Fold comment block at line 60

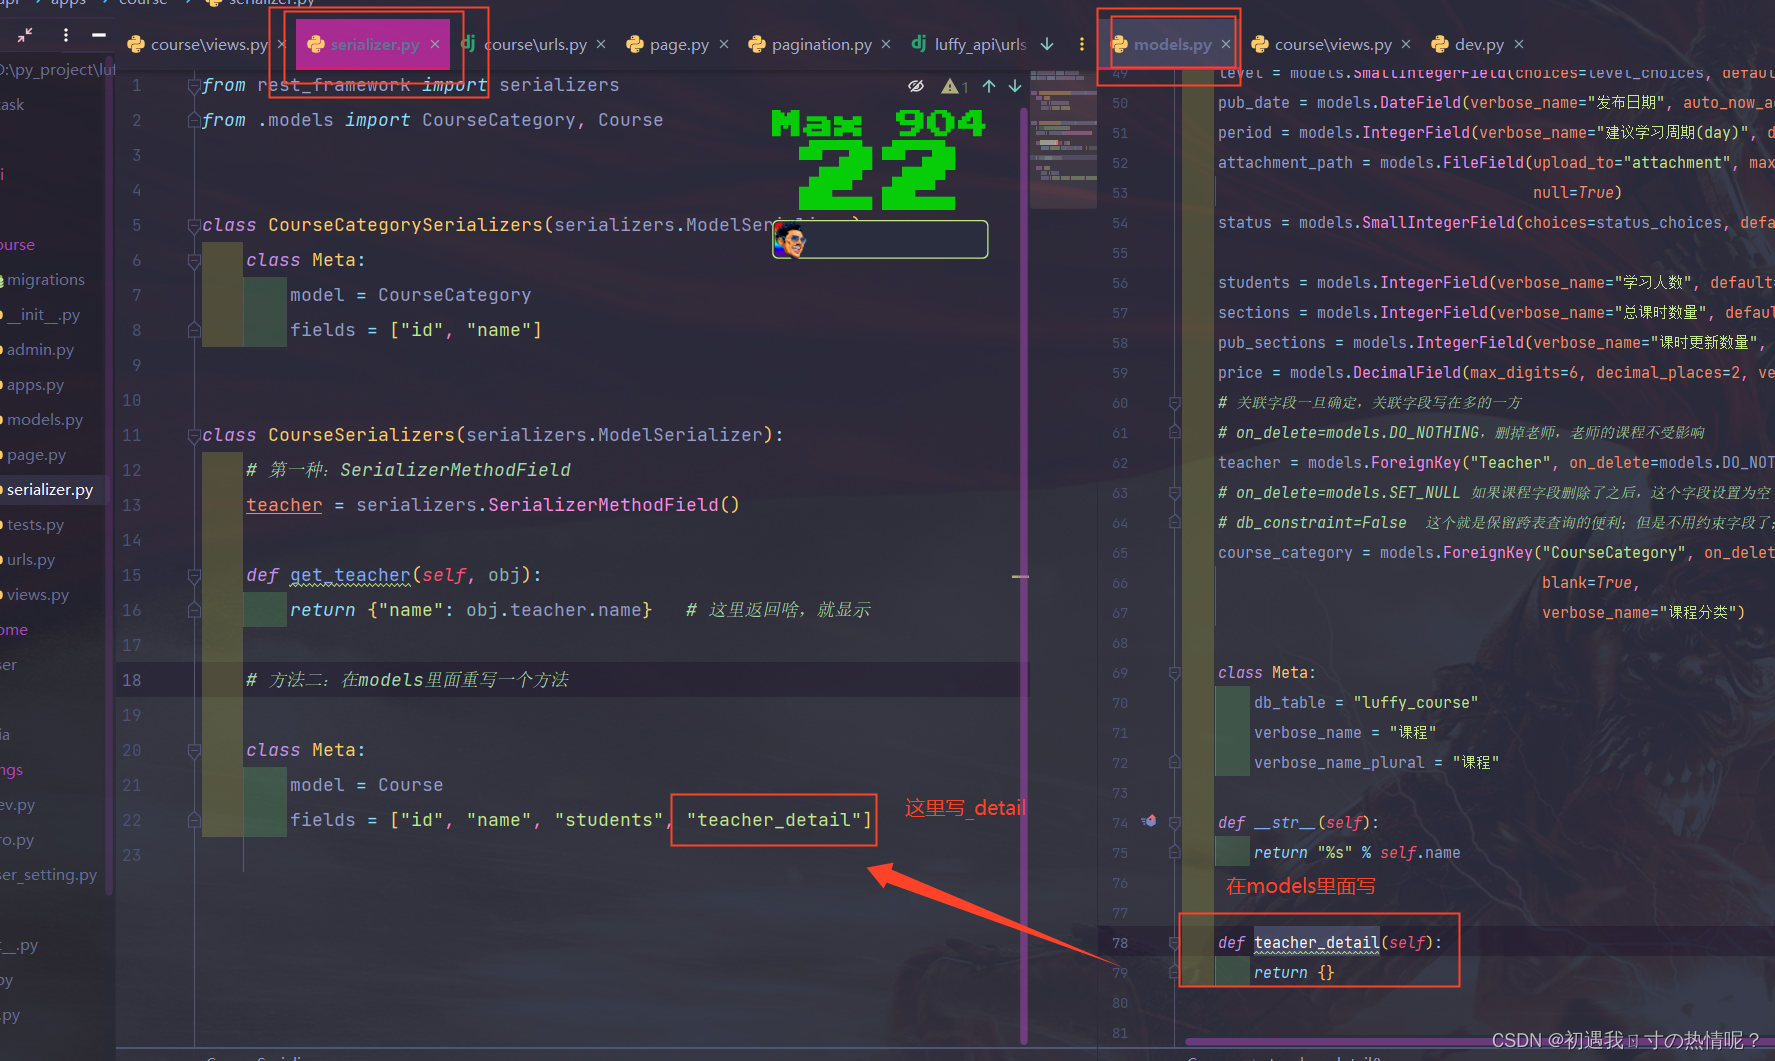[1175, 403]
